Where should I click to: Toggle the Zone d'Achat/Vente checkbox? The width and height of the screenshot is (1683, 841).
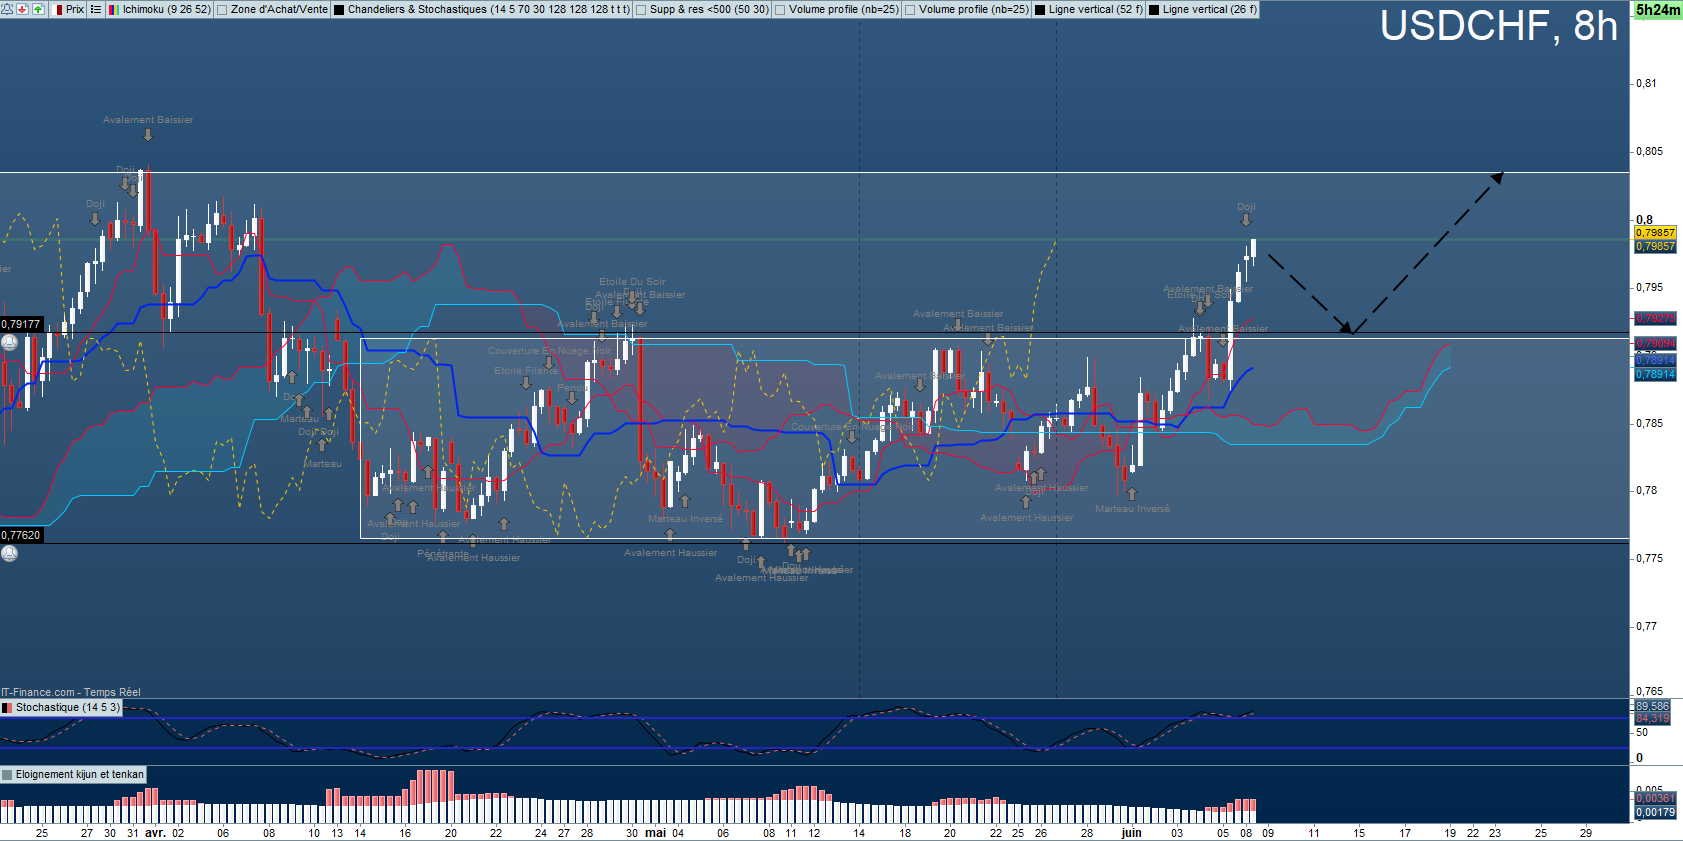[222, 10]
